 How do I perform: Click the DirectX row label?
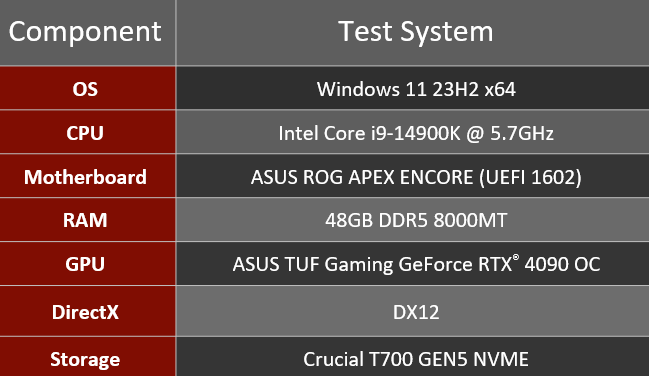[x=87, y=311]
